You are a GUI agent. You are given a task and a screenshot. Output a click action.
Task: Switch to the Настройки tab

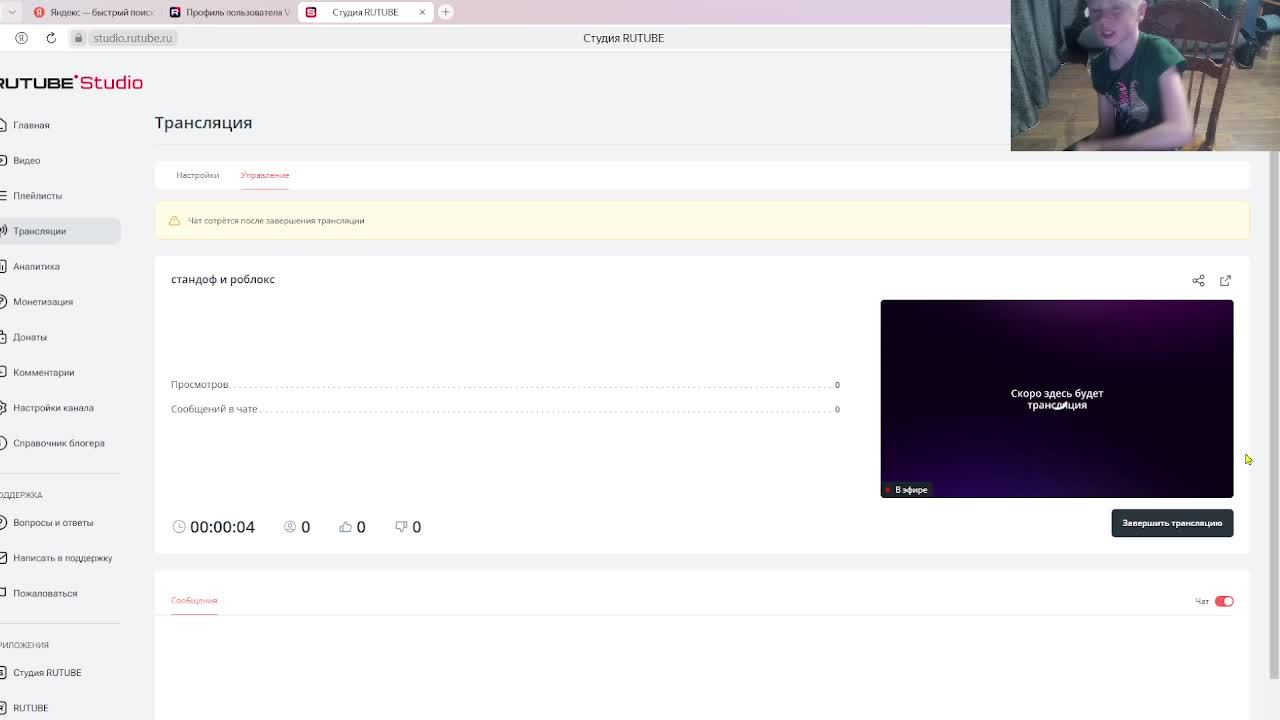click(x=198, y=175)
